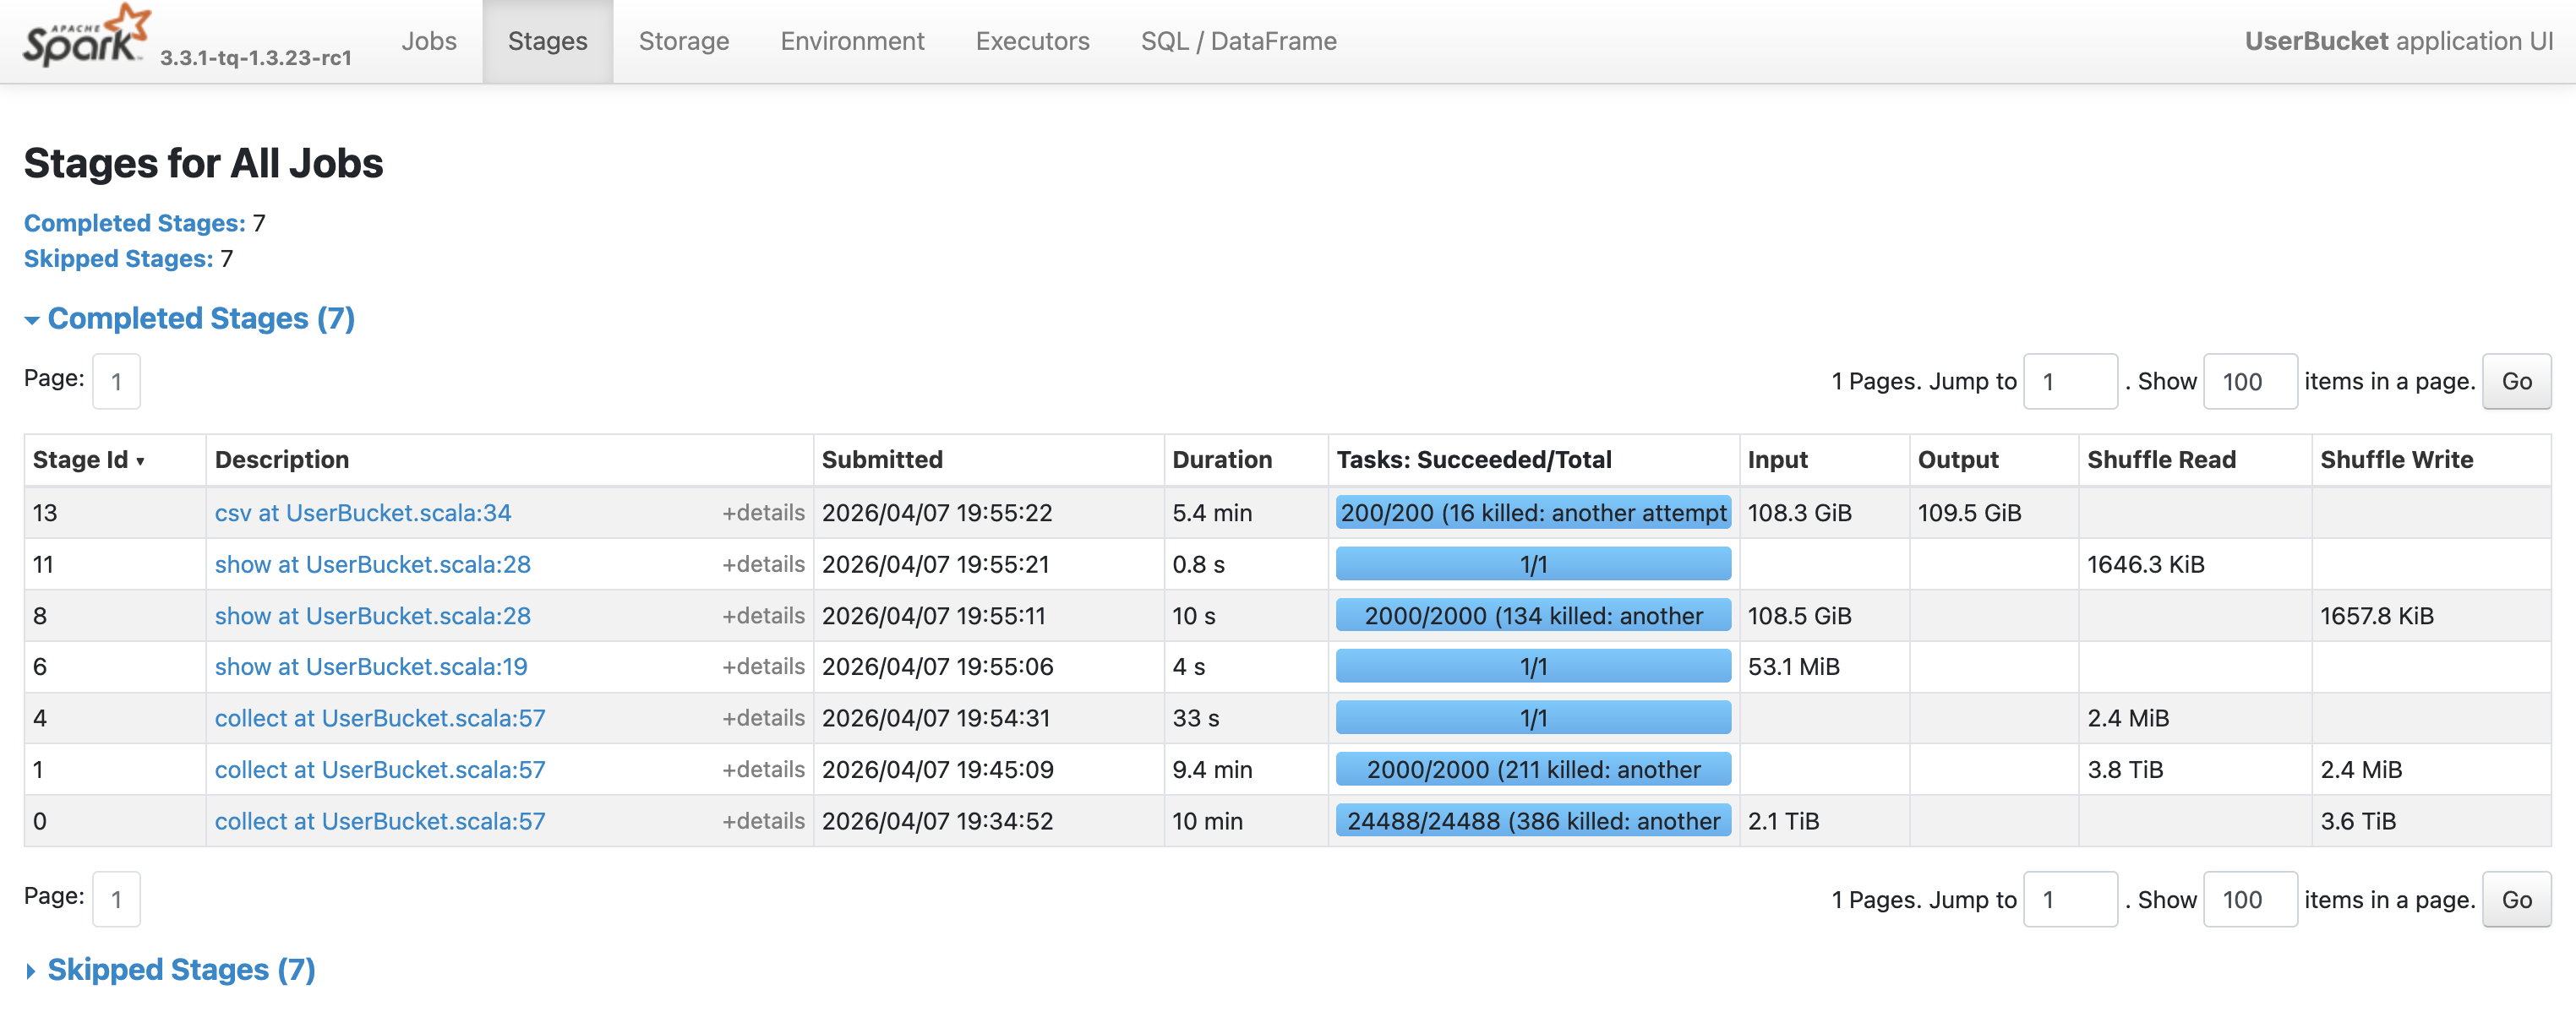Show +details for stage 13
The width and height of the screenshot is (2576, 1012).
coord(763,513)
